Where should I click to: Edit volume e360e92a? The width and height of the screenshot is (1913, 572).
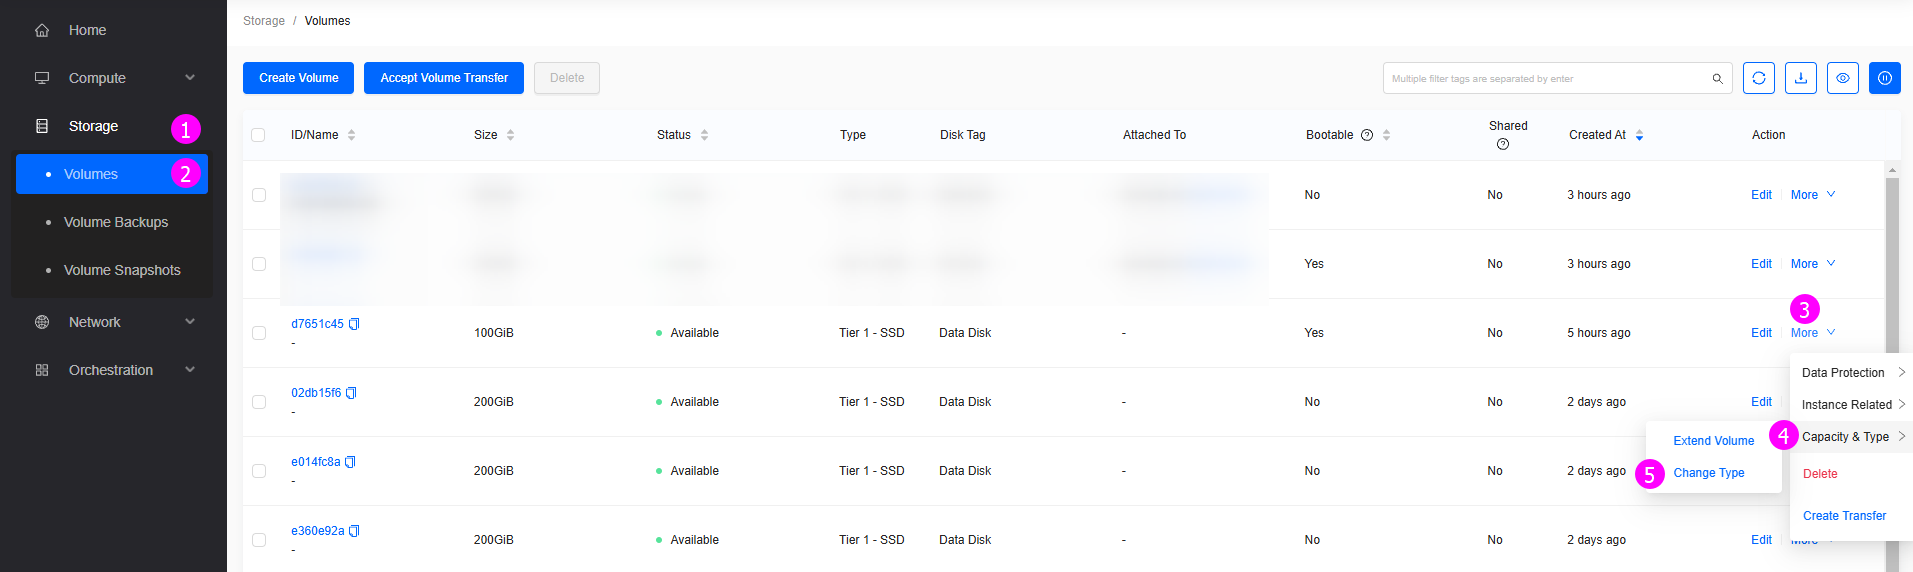(x=1761, y=540)
